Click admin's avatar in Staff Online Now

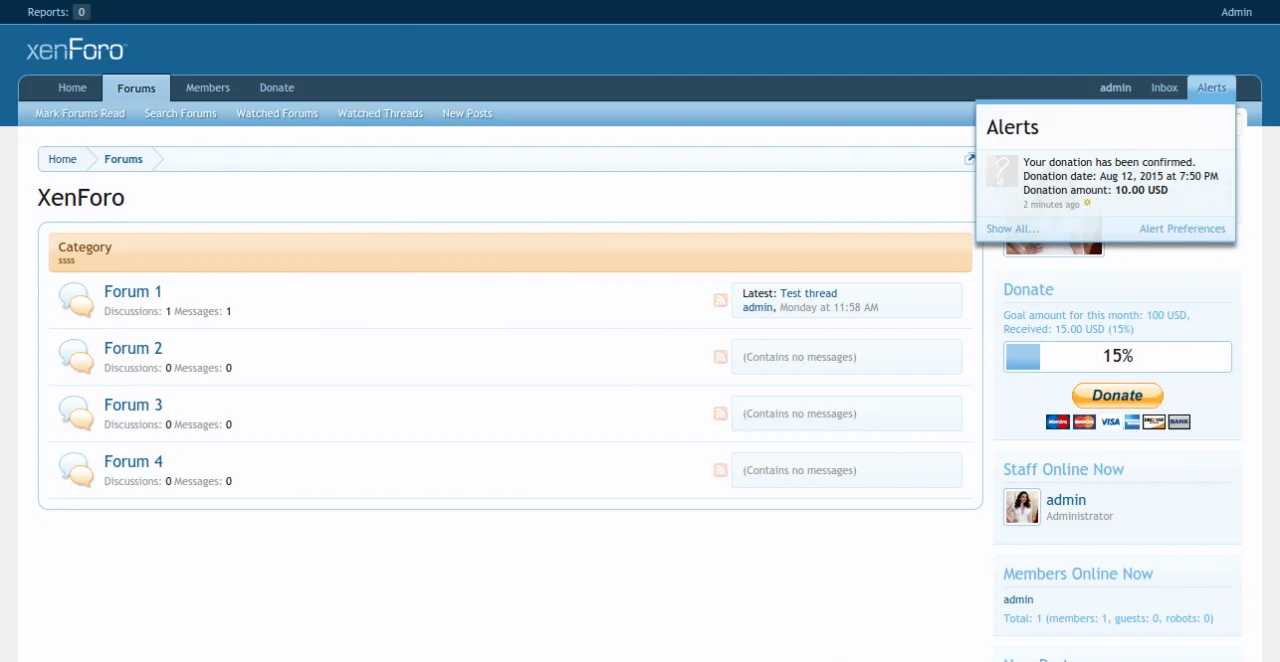click(1022, 507)
